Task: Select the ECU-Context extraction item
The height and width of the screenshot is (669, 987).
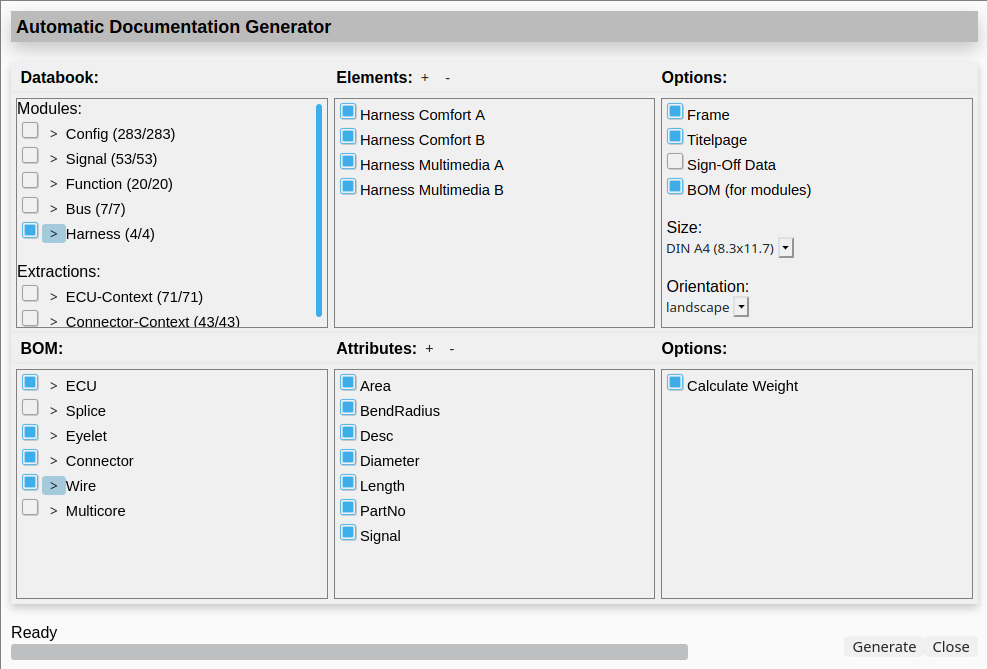Action: tap(30, 294)
